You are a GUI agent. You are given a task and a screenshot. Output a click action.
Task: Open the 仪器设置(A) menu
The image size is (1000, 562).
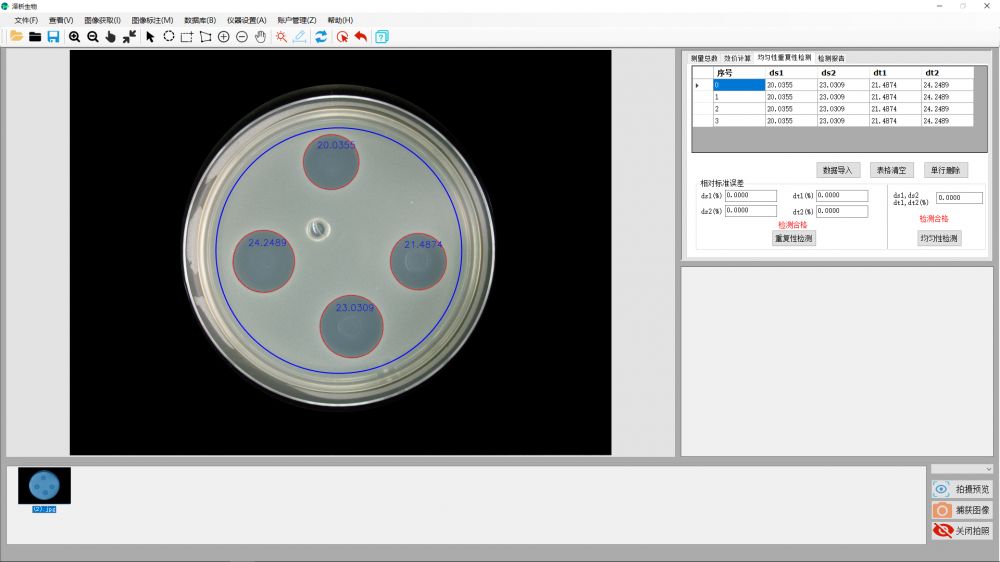coord(246,20)
